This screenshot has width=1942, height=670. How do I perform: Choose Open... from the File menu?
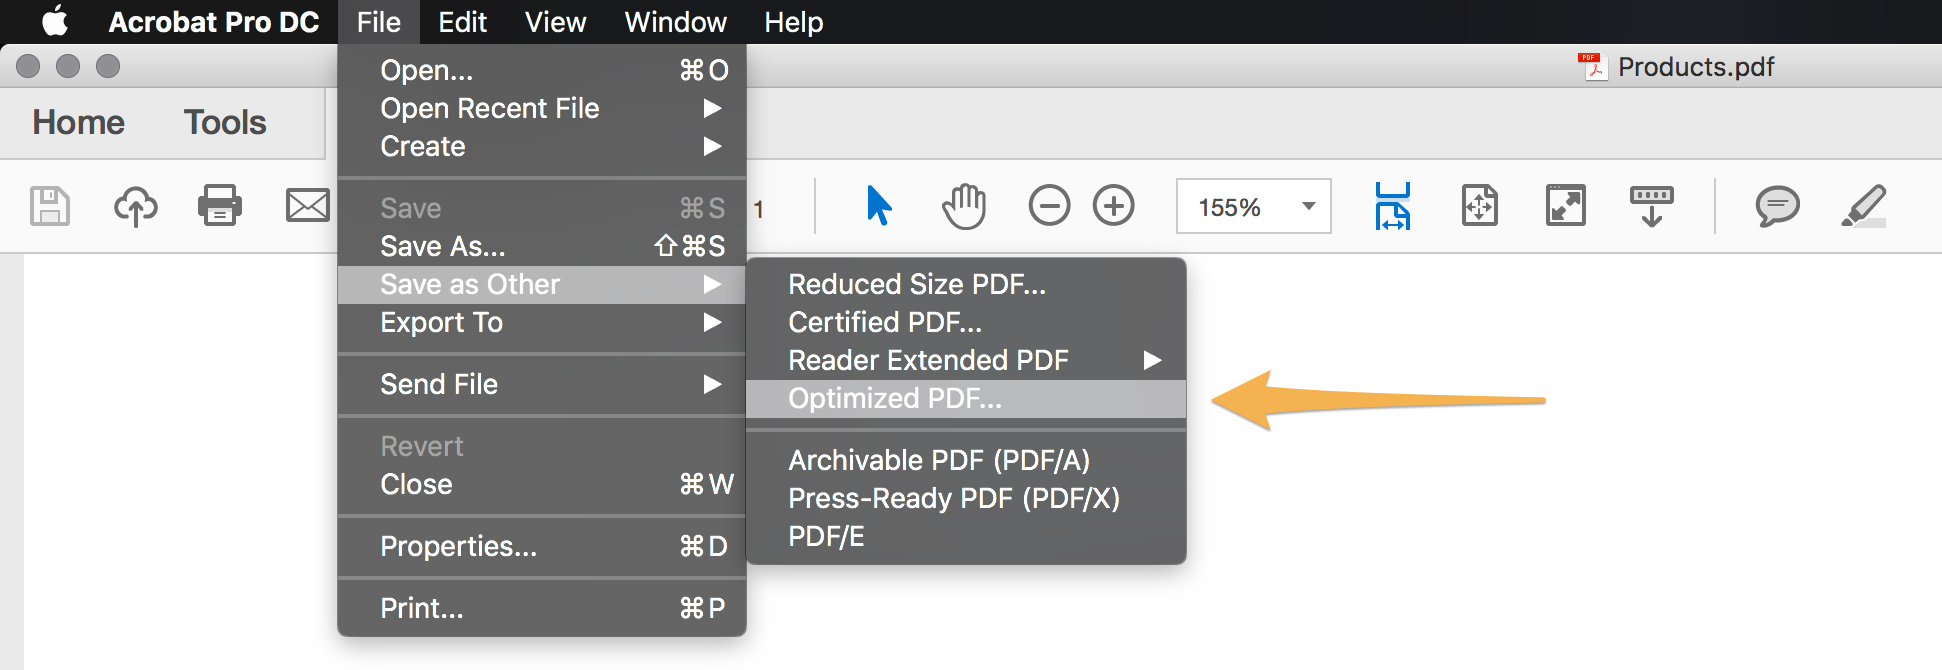pyautogui.click(x=542, y=70)
